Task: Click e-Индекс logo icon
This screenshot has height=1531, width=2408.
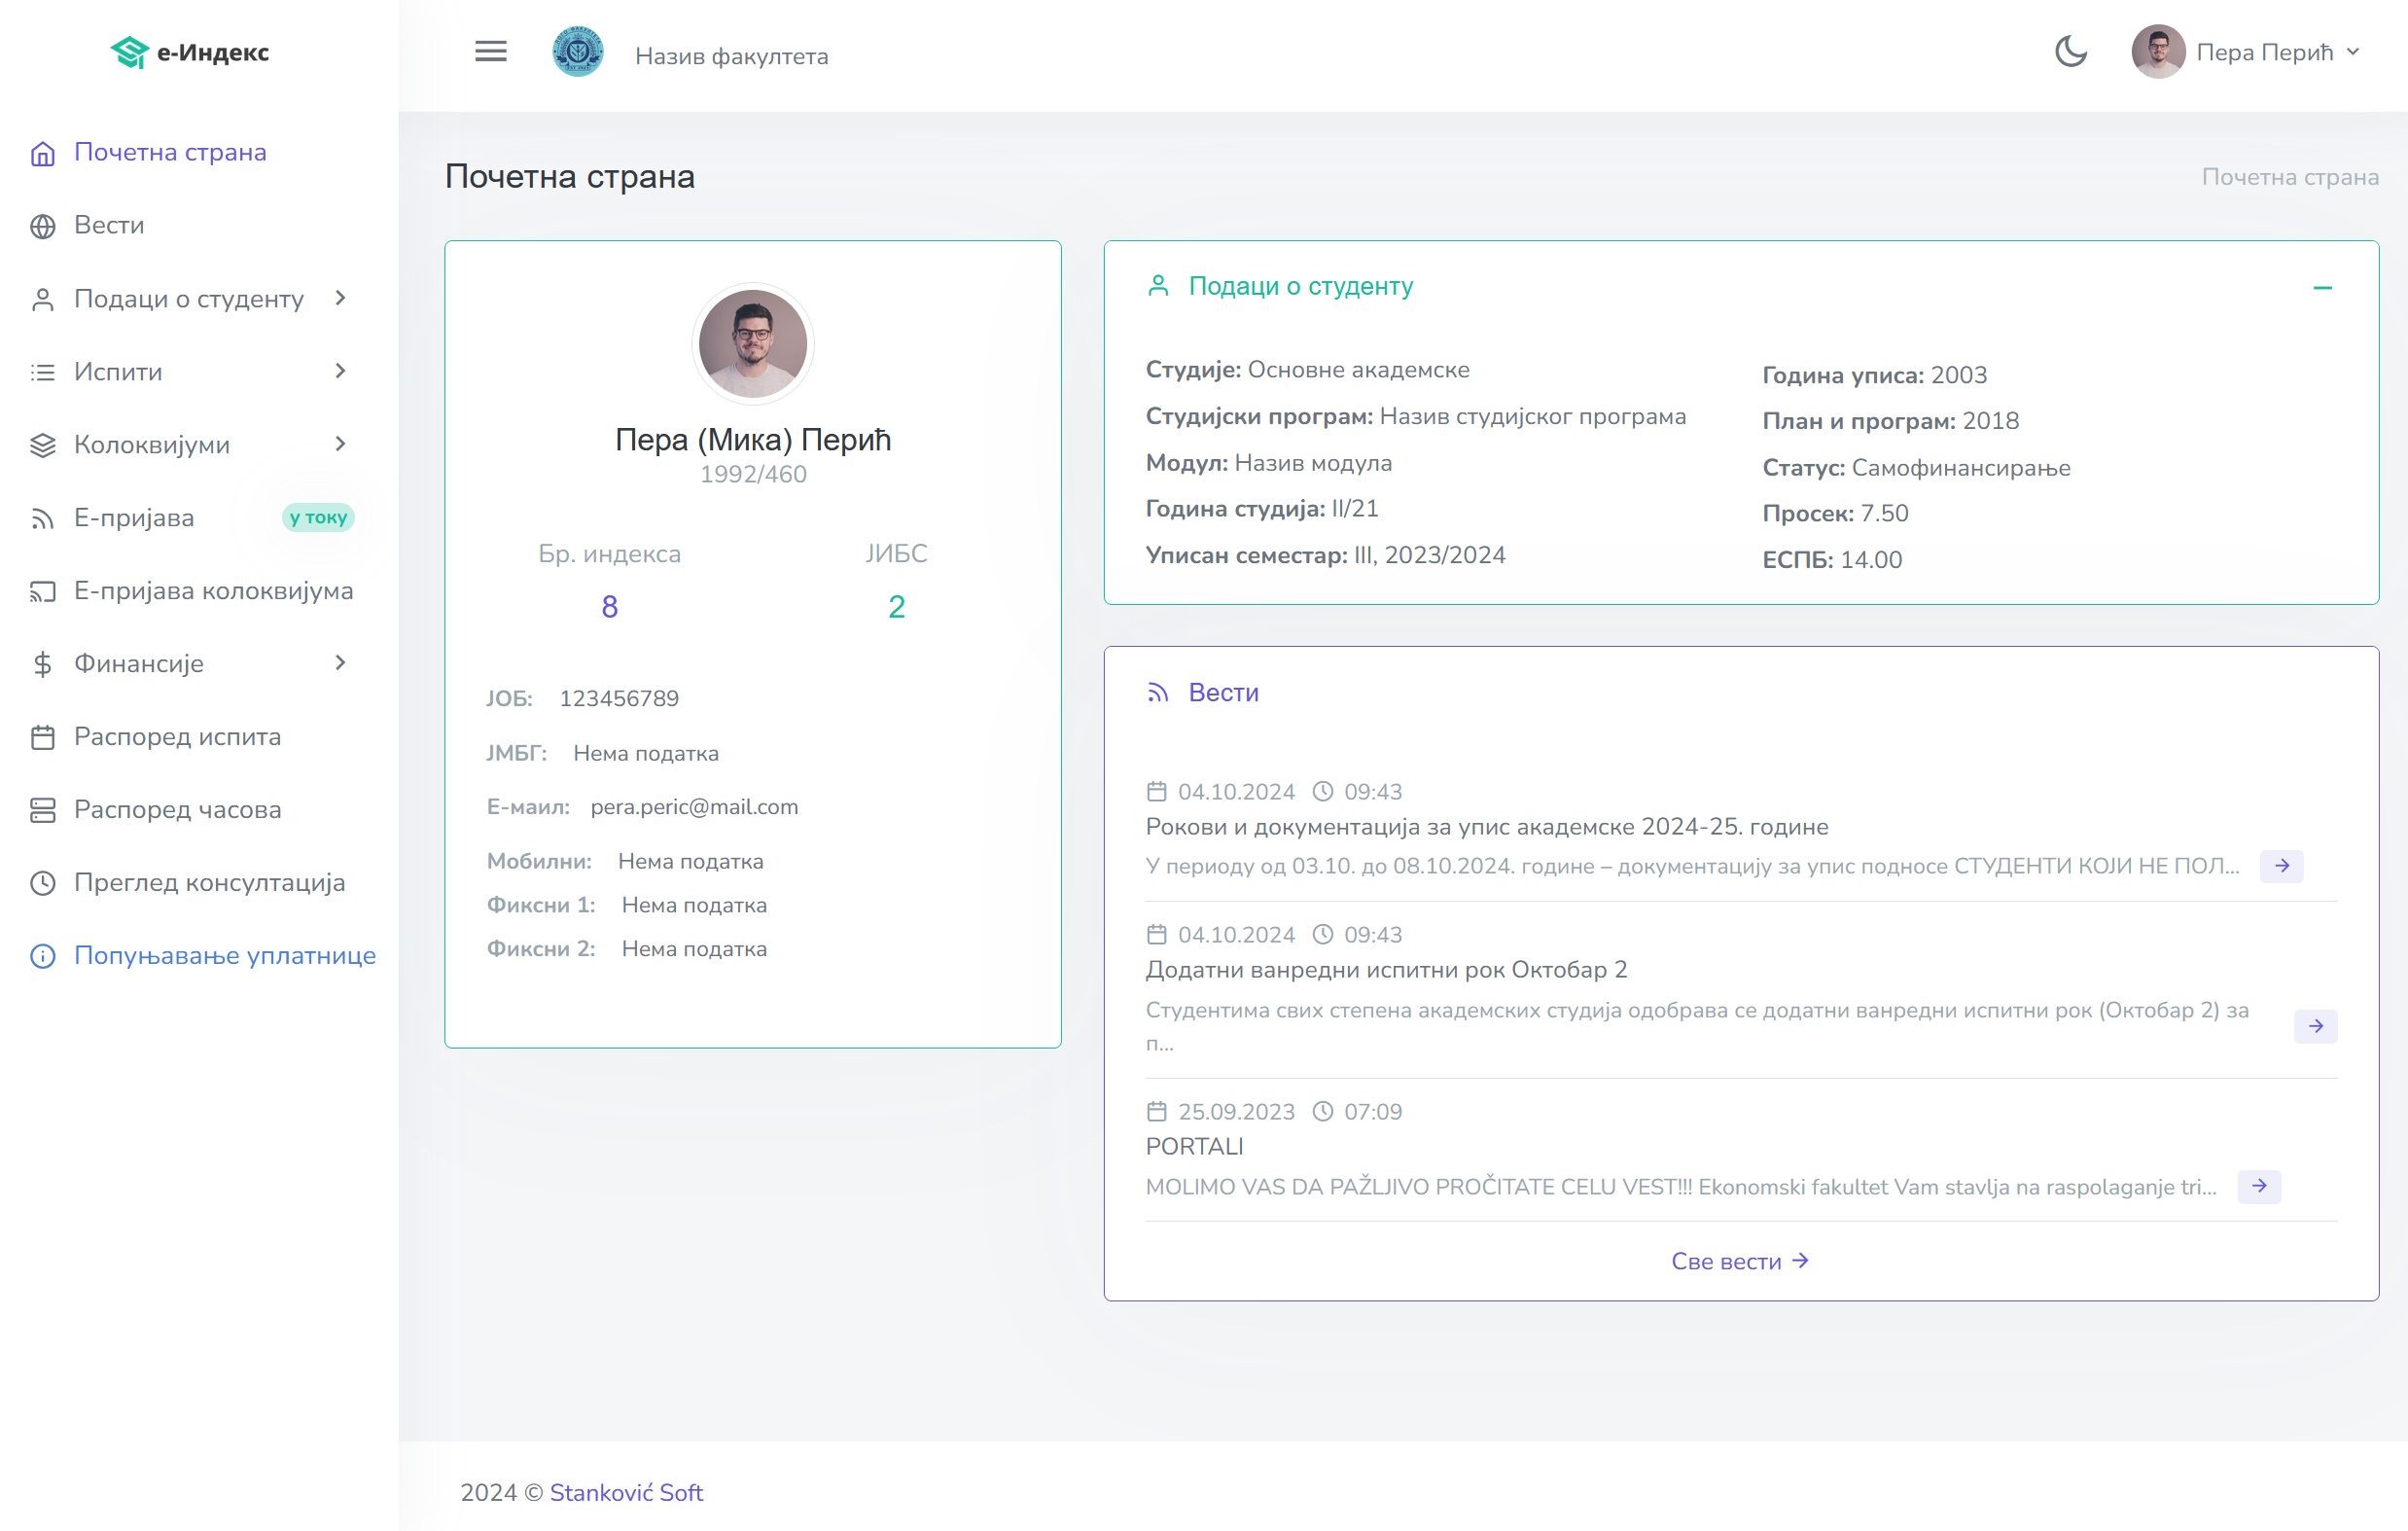Action: tap(130, 52)
